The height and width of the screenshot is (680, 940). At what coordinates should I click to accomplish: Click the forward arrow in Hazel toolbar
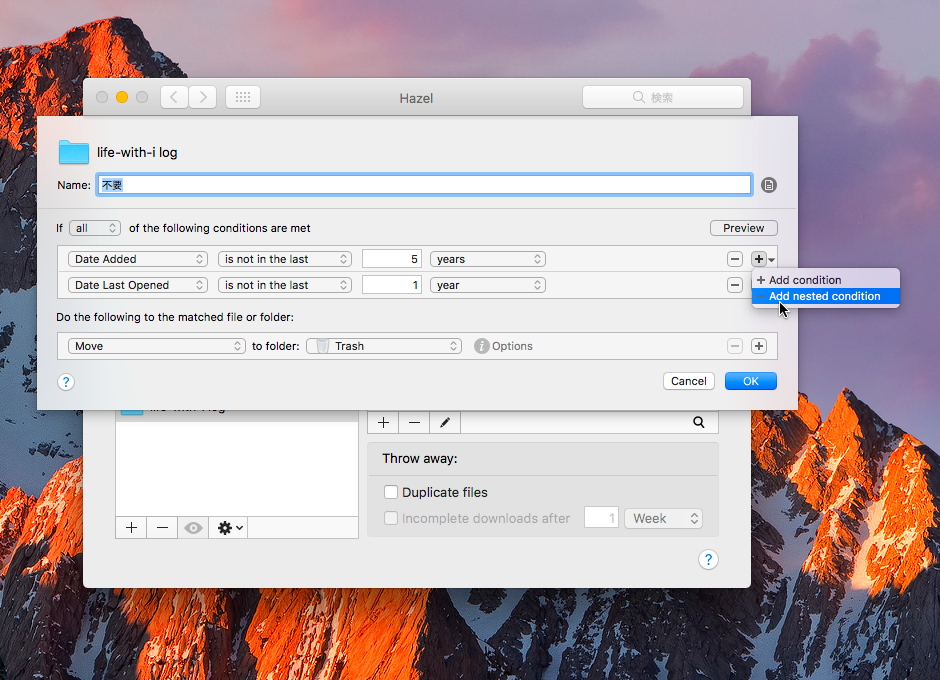tap(203, 97)
